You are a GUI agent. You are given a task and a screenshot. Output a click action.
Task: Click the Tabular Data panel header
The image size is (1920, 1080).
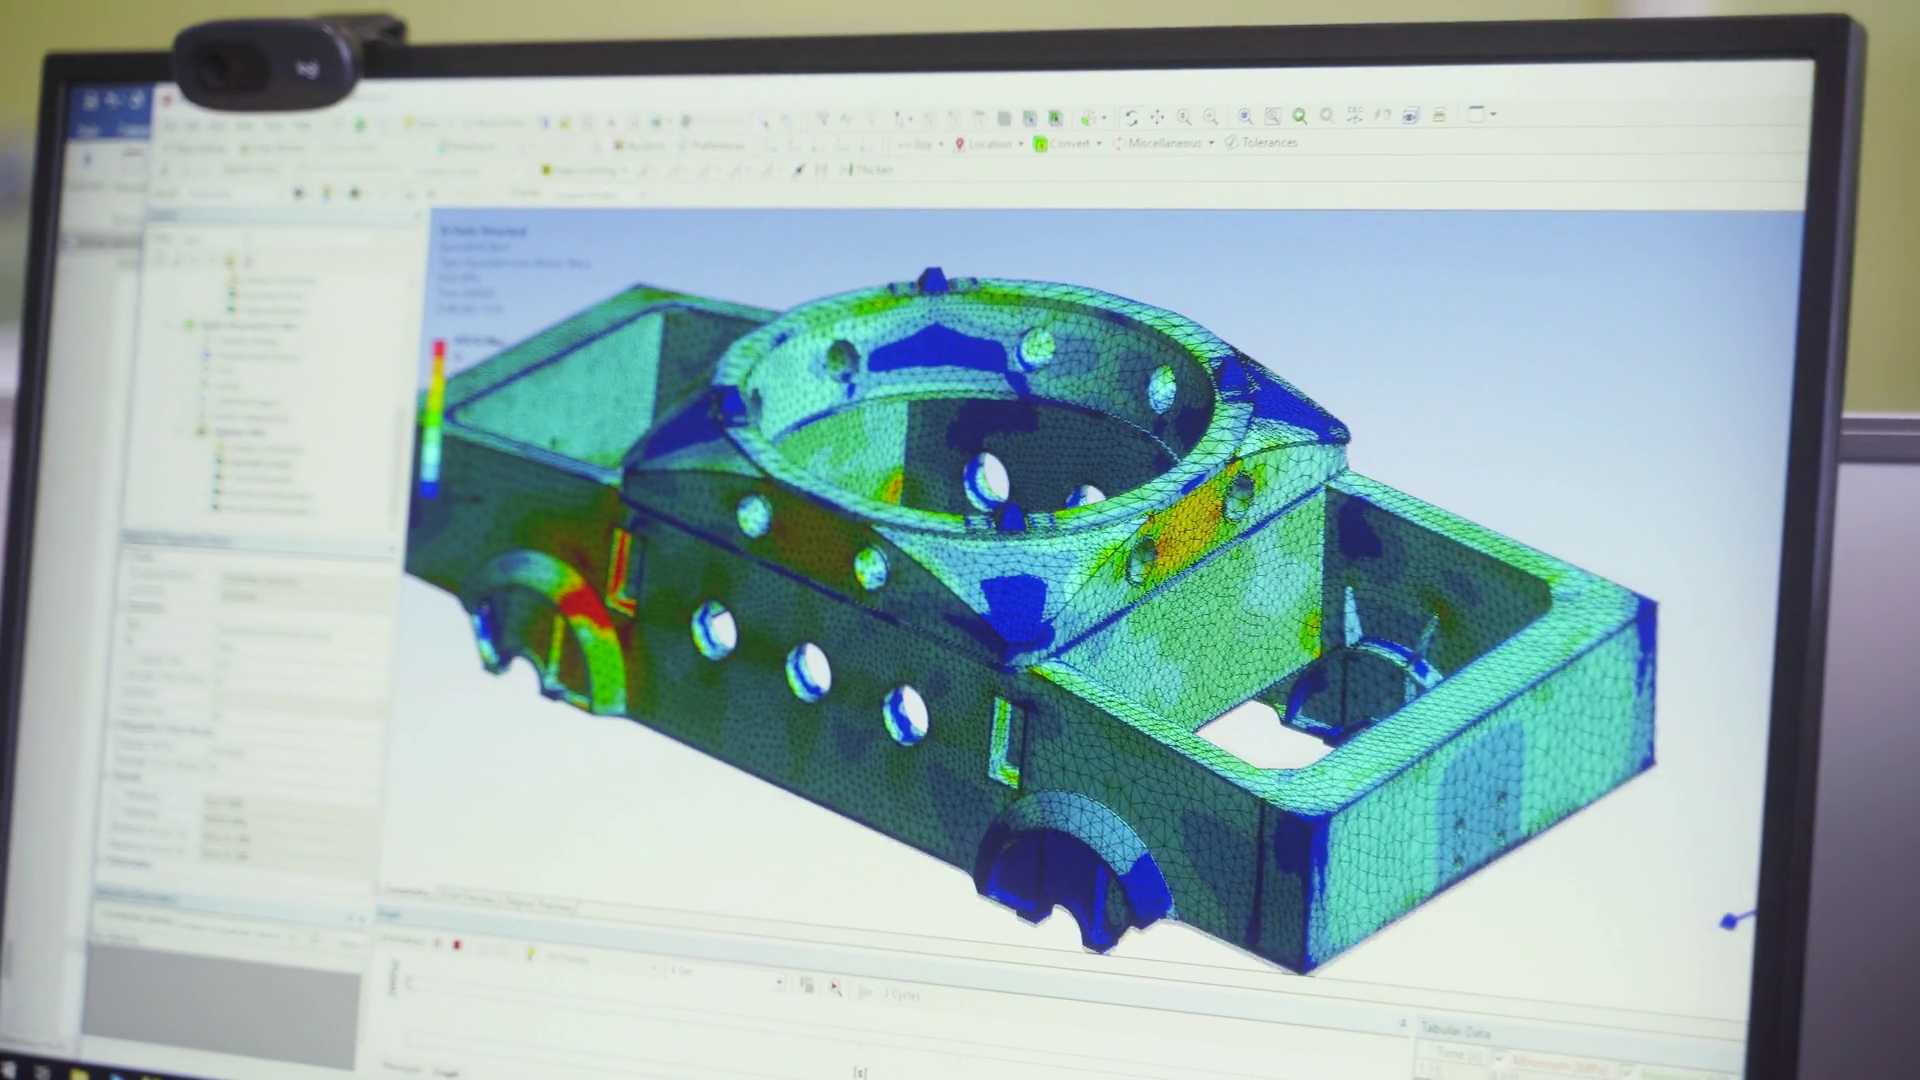[x=1456, y=1030]
